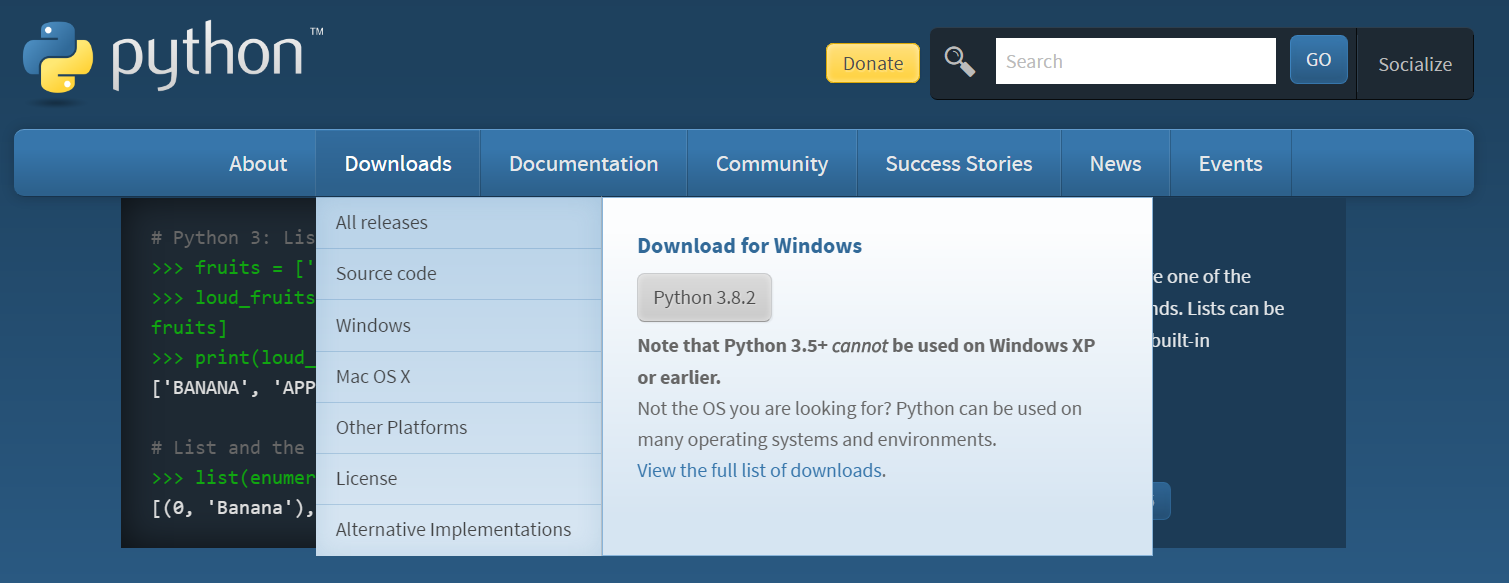Open Other Platforms entry
Viewport: 1509px width, 583px height.
pos(401,428)
